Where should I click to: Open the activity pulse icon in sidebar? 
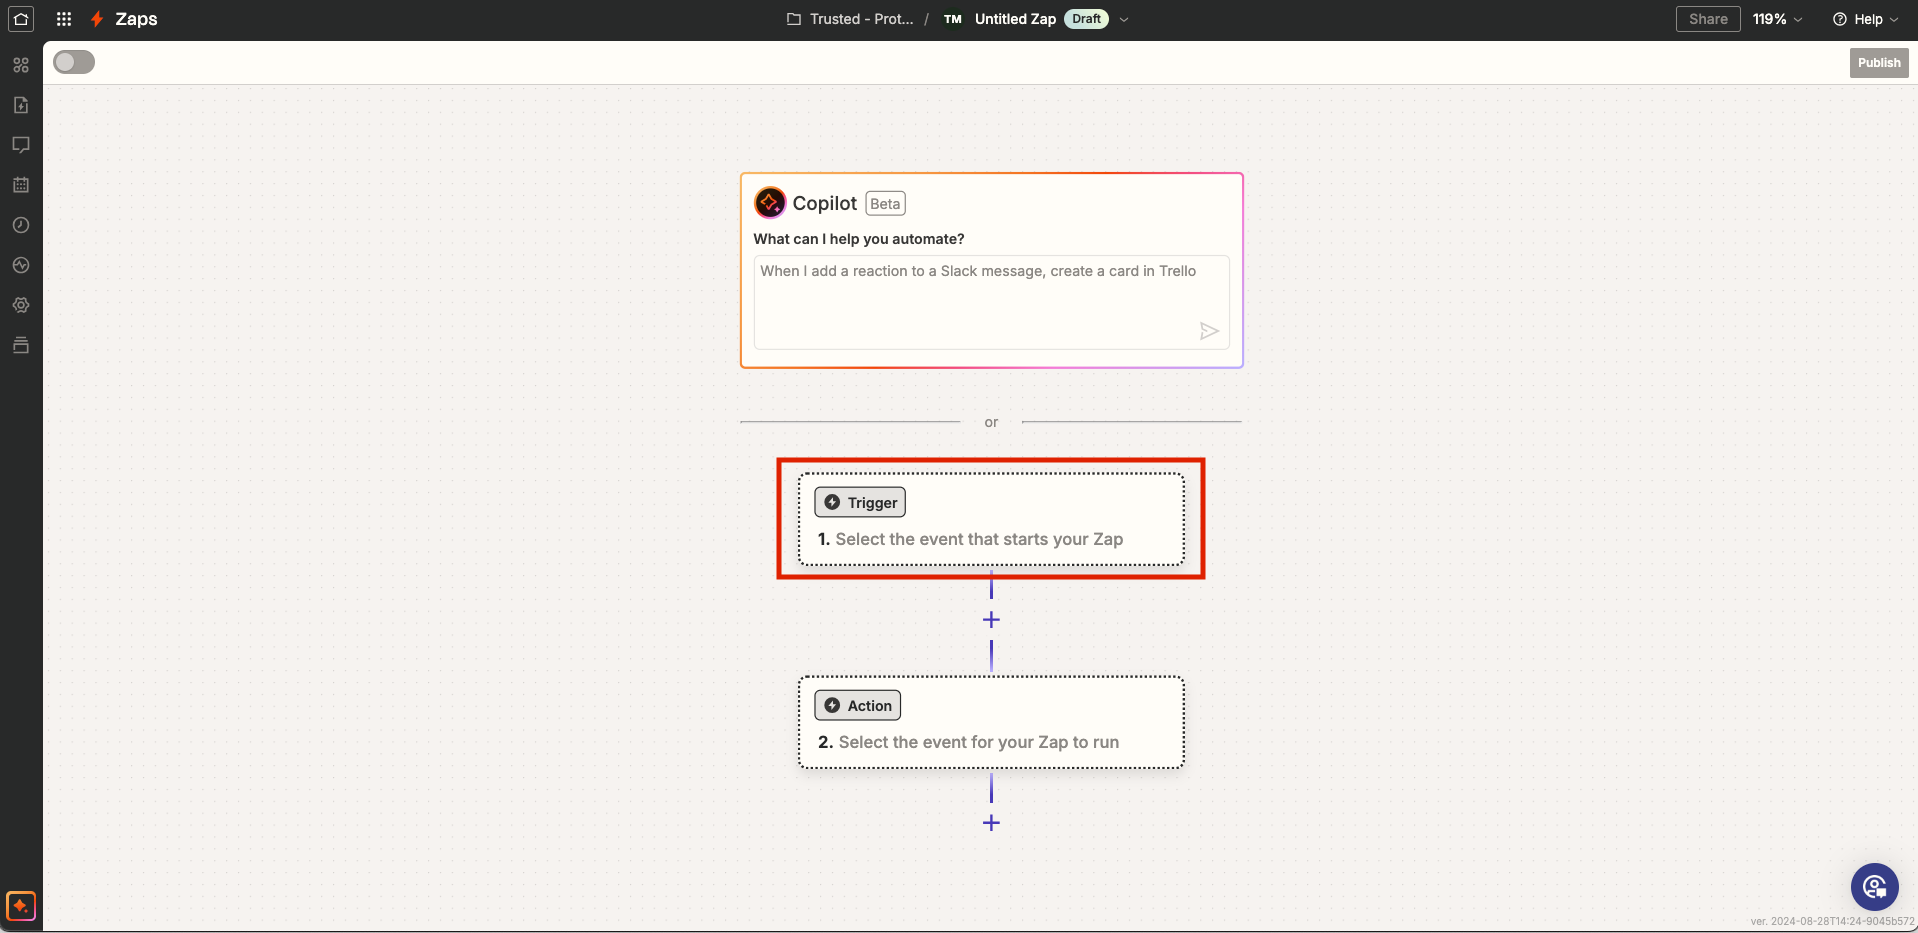pos(21,265)
